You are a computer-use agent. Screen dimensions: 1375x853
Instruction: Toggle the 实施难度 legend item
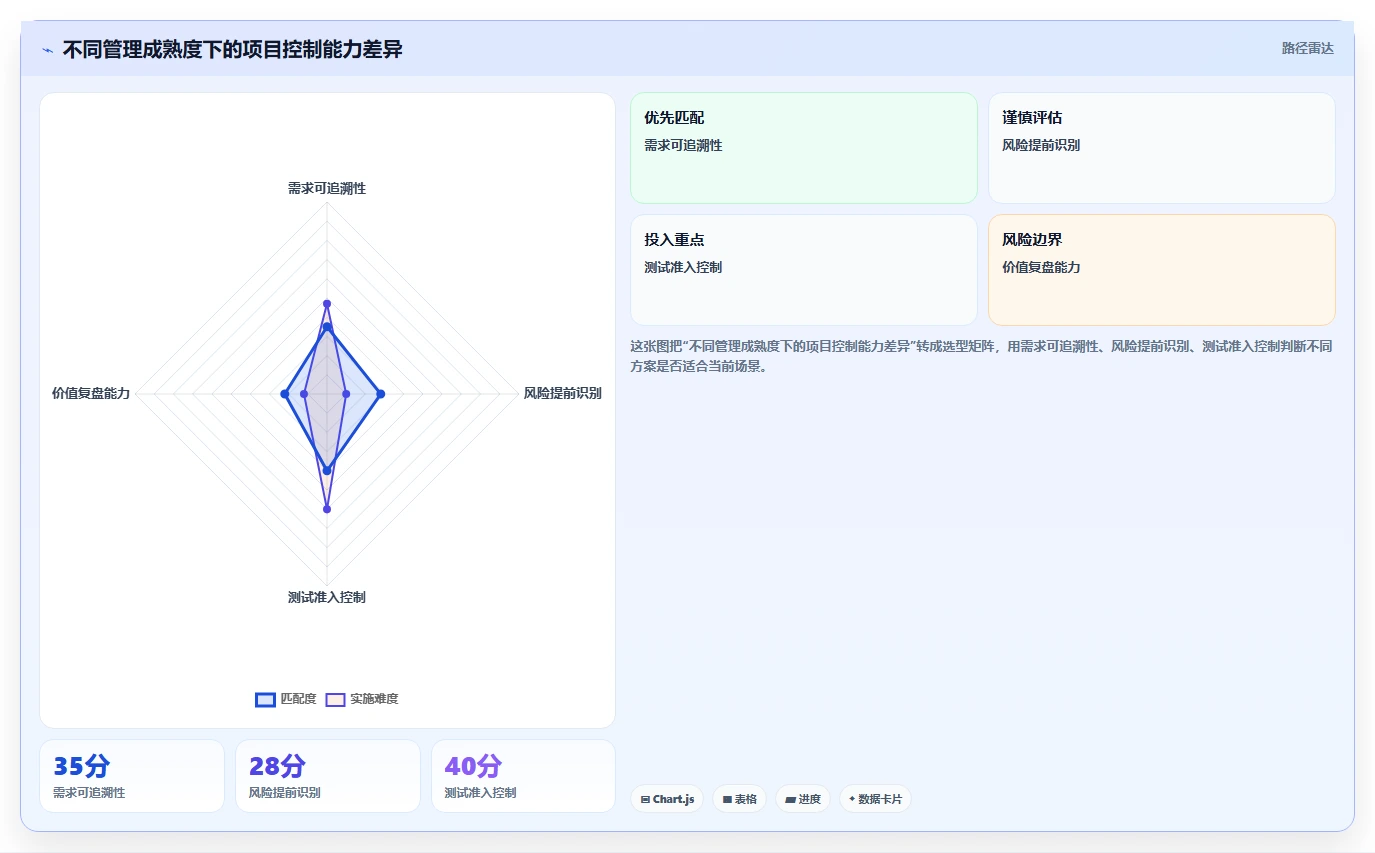[362, 699]
